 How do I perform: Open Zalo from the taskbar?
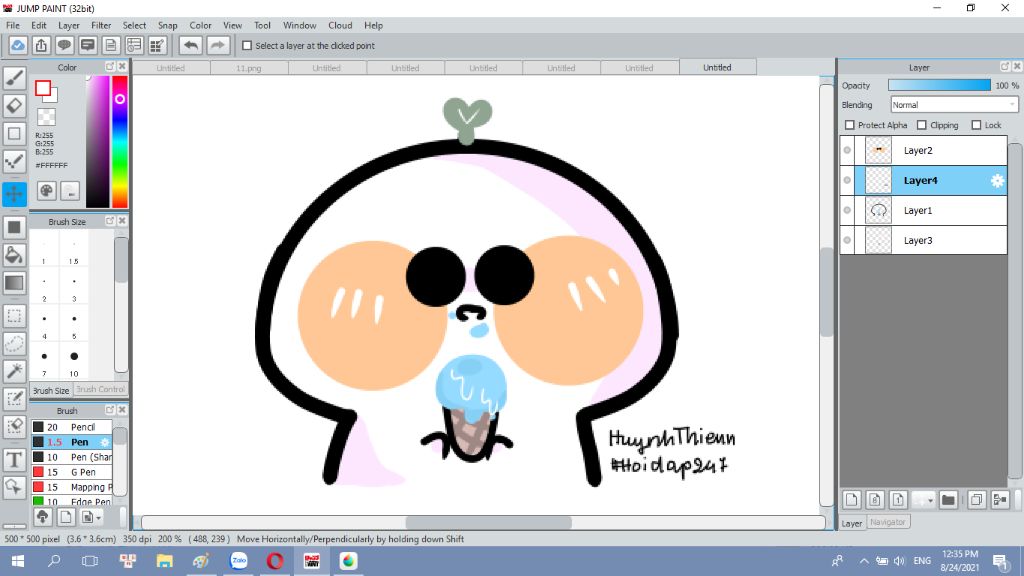239,561
